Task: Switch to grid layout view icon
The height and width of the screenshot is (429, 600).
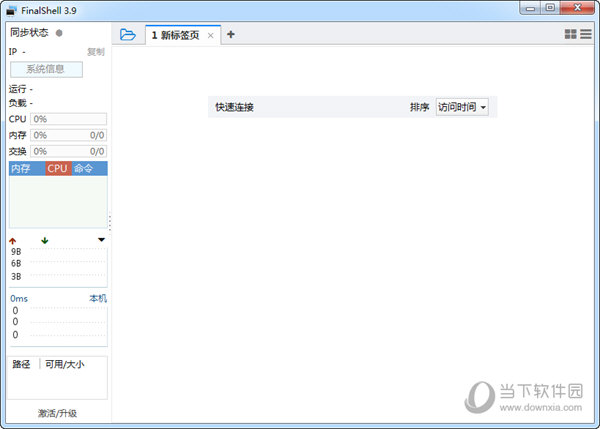Action: click(x=570, y=34)
